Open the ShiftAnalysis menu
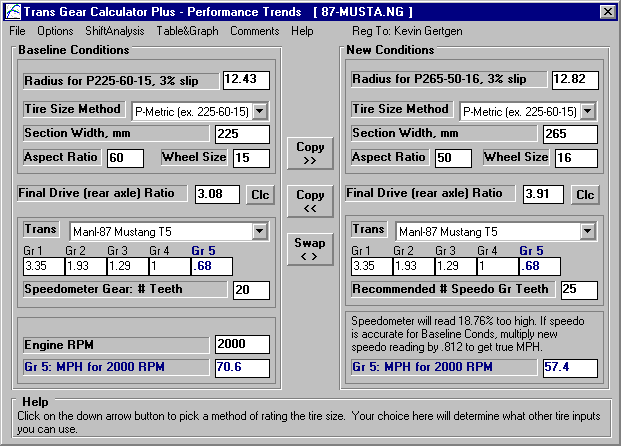This screenshot has width=621, height=446. click(115, 31)
